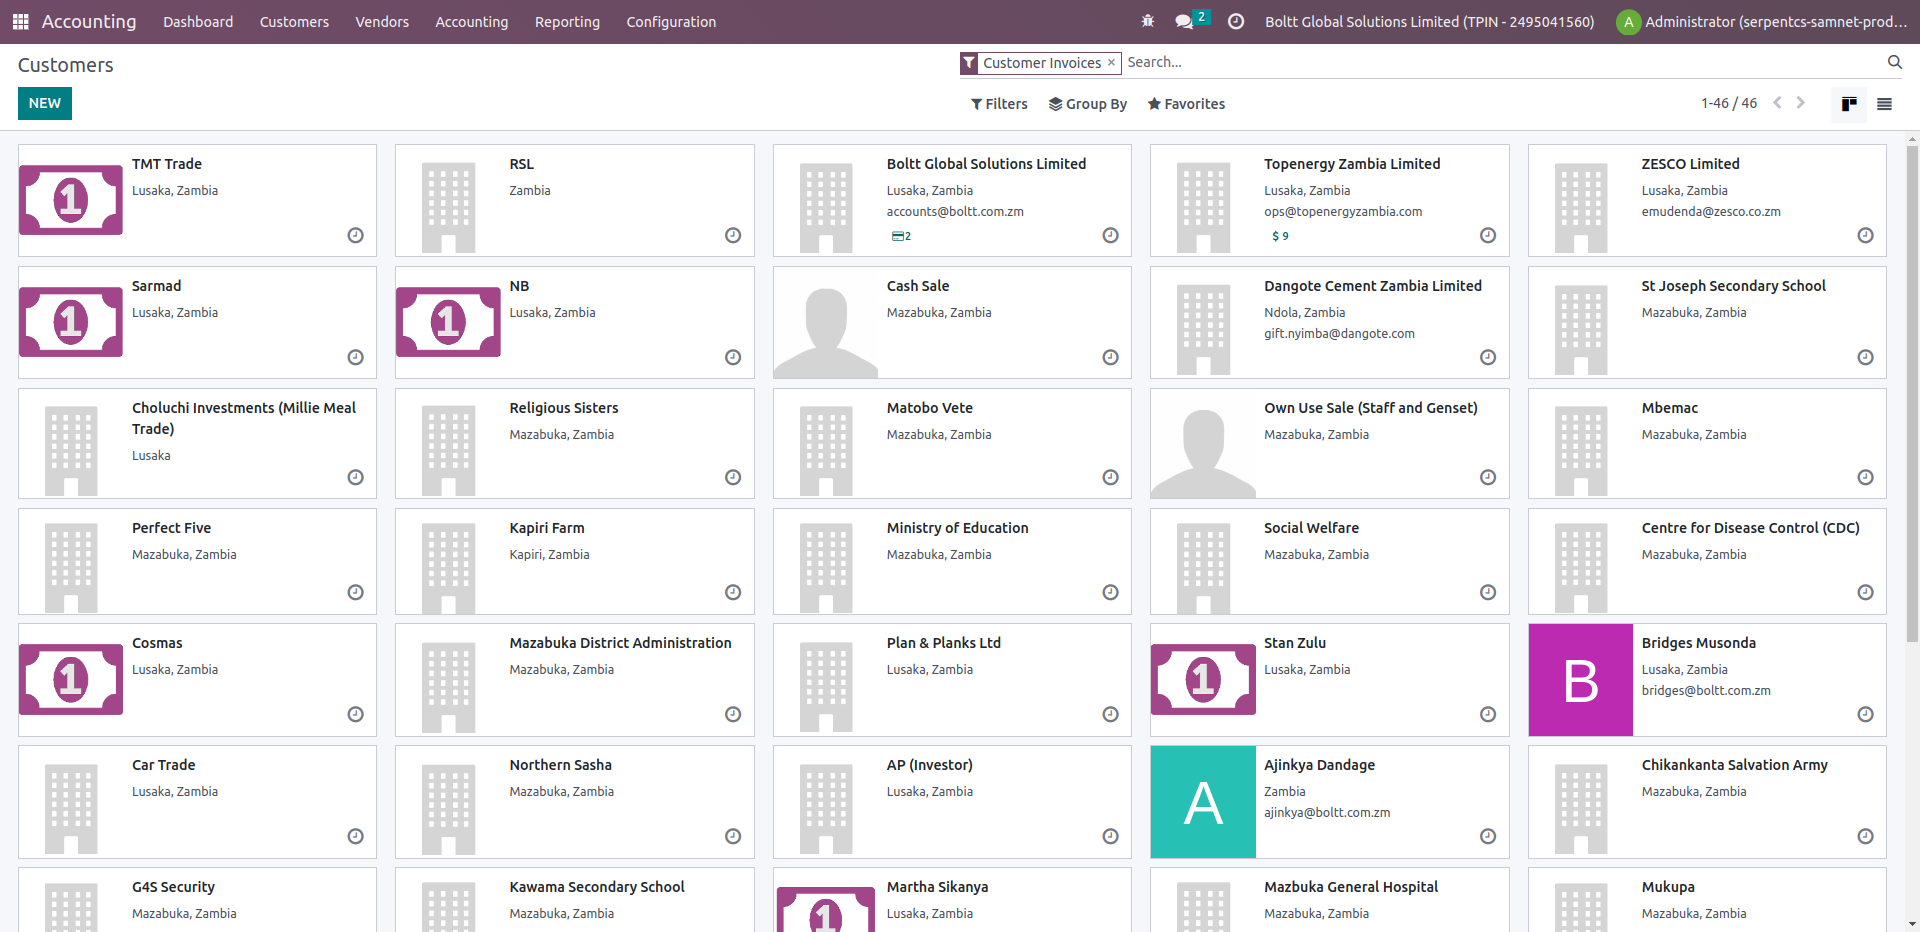Open activity clock on ZESCO Limited card
This screenshot has width=1920, height=932.
click(x=1865, y=235)
